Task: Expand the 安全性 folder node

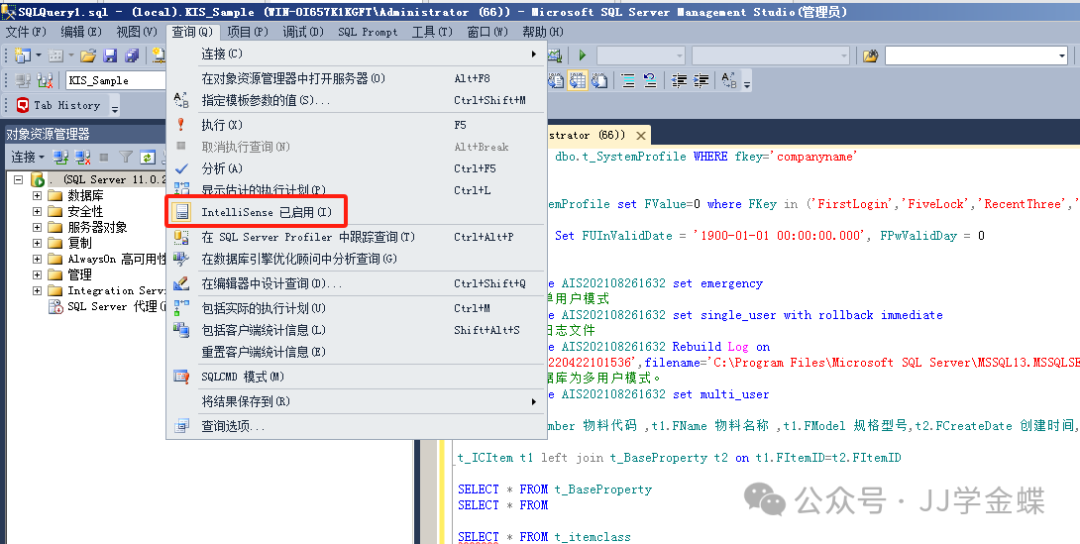Action: click(x=37, y=212)
